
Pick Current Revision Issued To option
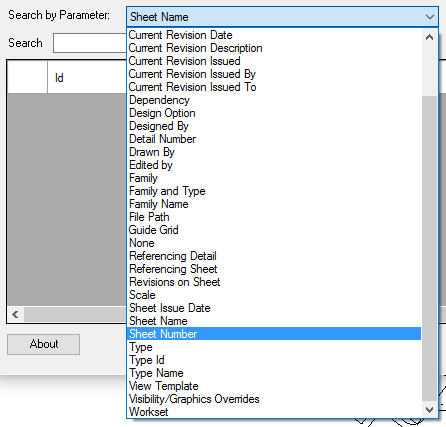[x=274, y=87]
